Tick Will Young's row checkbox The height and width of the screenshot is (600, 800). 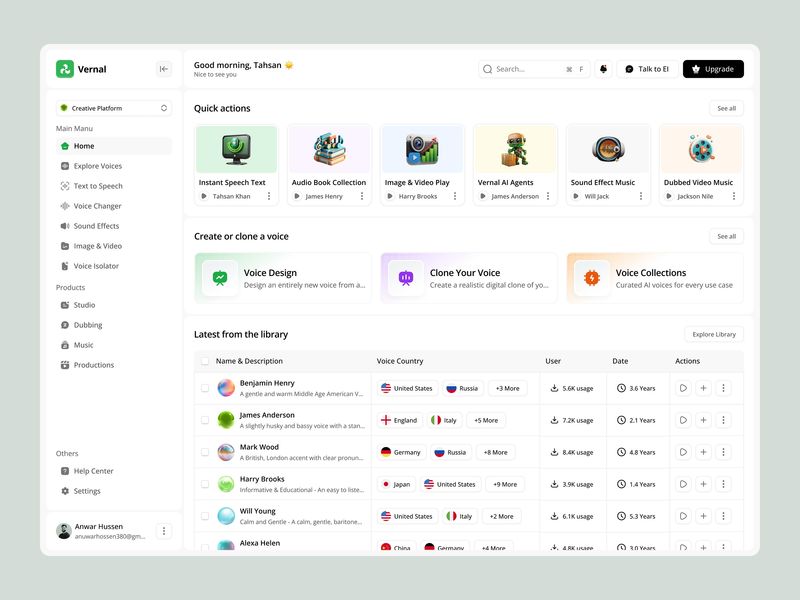point(205,516)
